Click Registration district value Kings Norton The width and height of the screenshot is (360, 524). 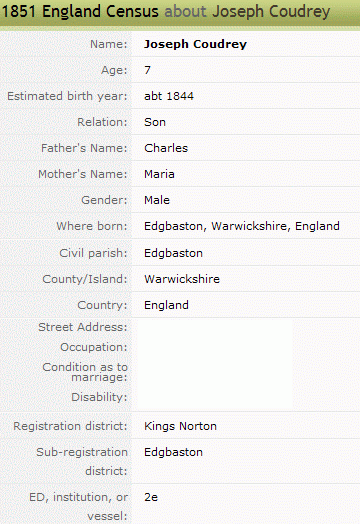pos(180,426)
